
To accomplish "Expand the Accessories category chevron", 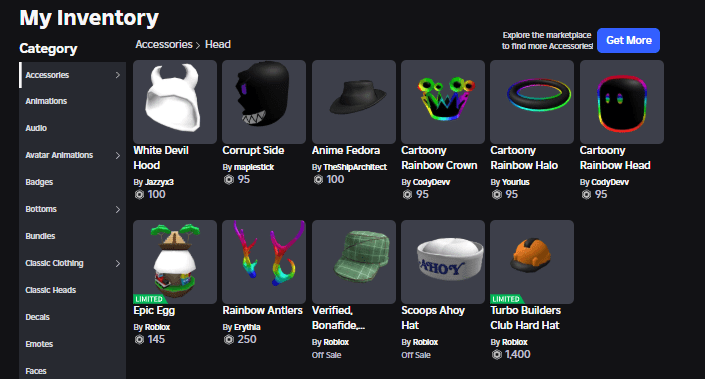I will pos(118,75).
